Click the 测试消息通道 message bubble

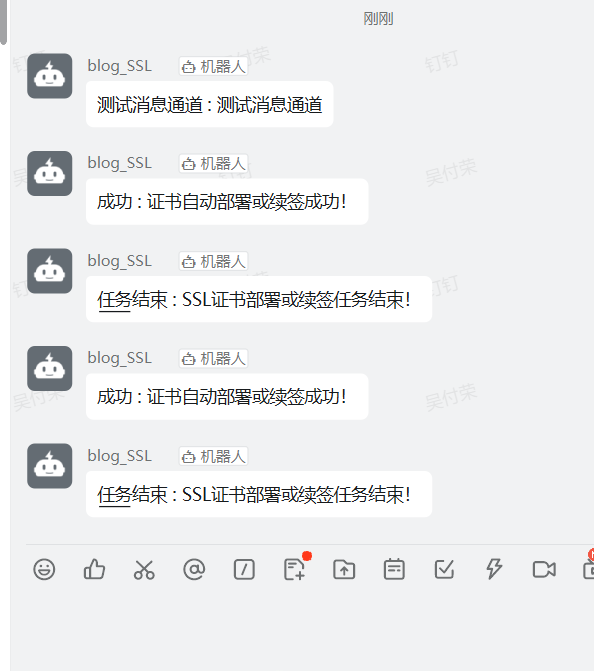[x=210, y=104]
